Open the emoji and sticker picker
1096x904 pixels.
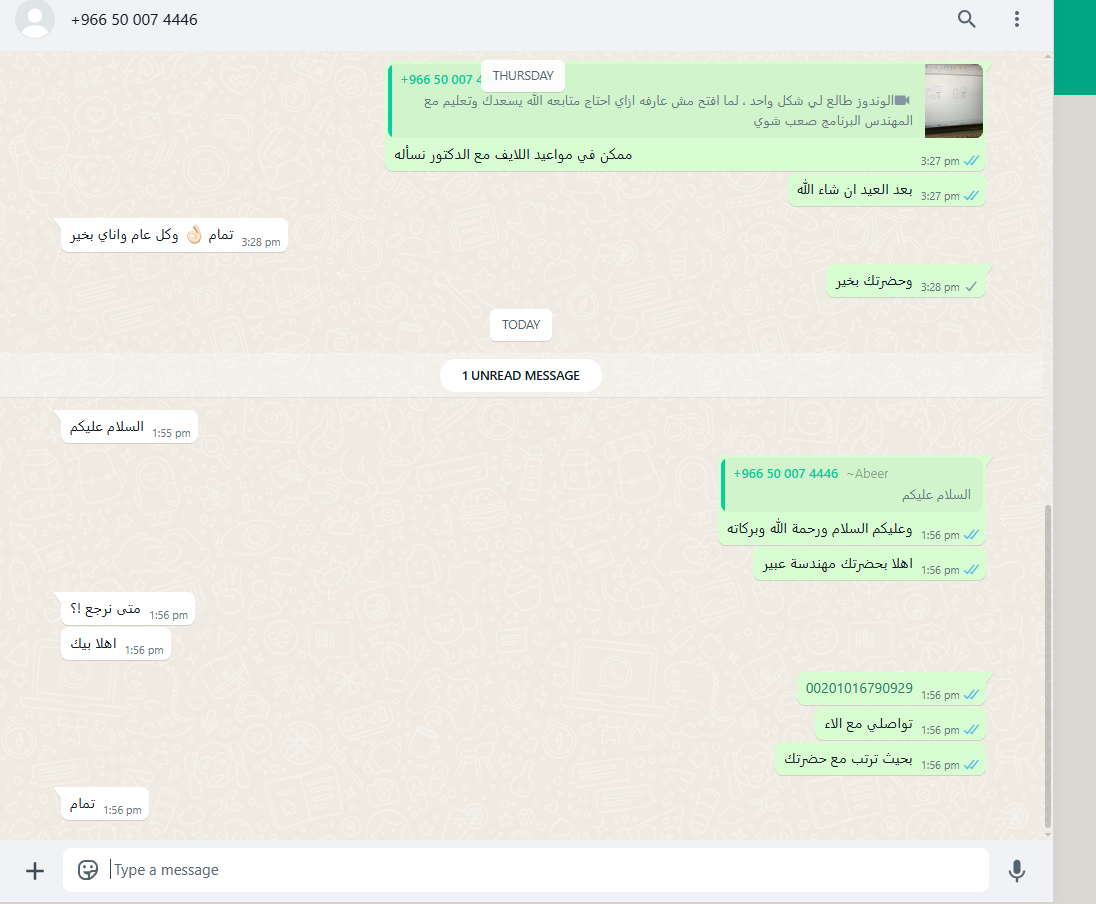click(87, 870)
